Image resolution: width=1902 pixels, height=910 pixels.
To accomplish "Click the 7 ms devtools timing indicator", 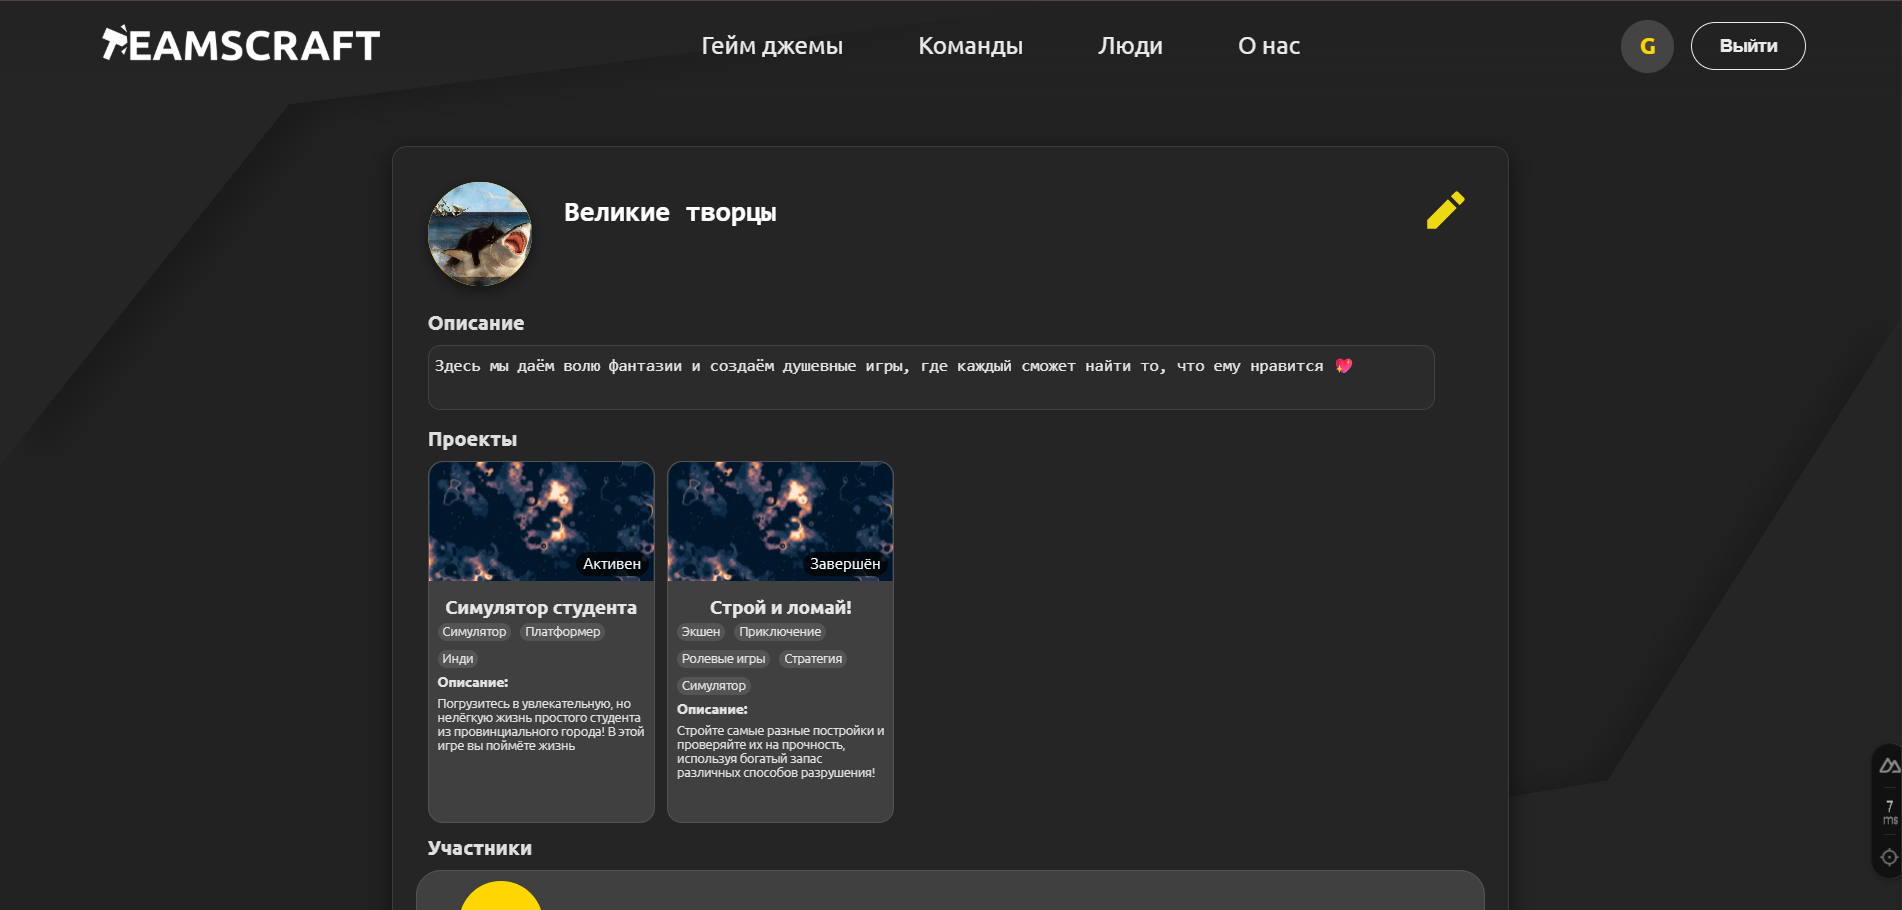I will pyautogui.click(x=1889, y=812).
